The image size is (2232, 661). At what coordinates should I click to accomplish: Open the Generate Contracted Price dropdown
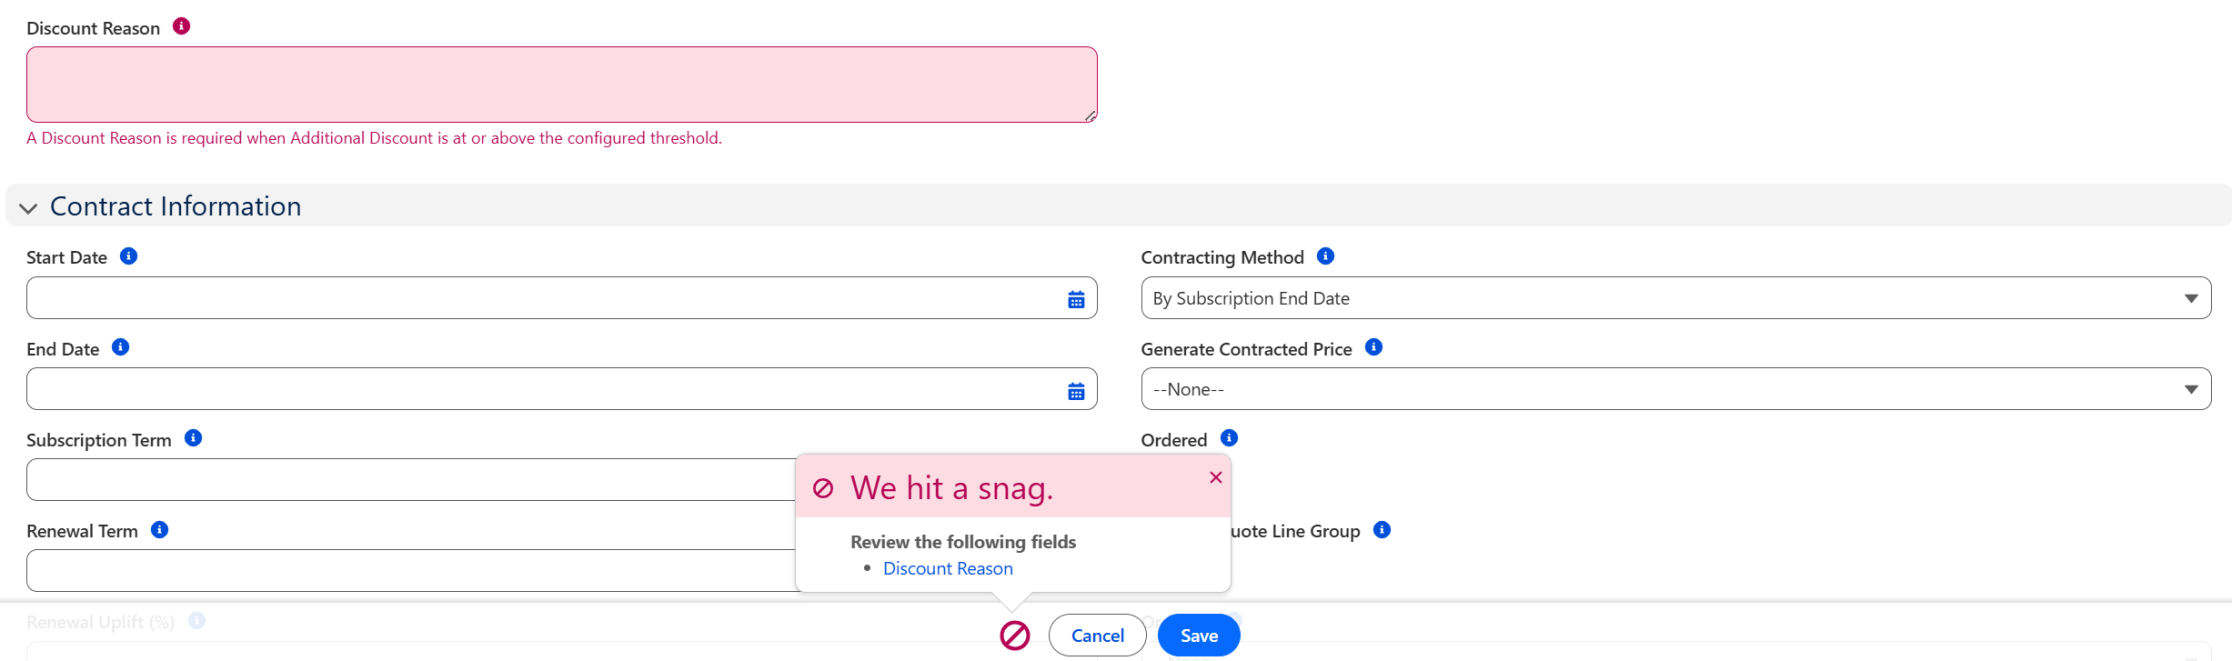(1675, 389)
